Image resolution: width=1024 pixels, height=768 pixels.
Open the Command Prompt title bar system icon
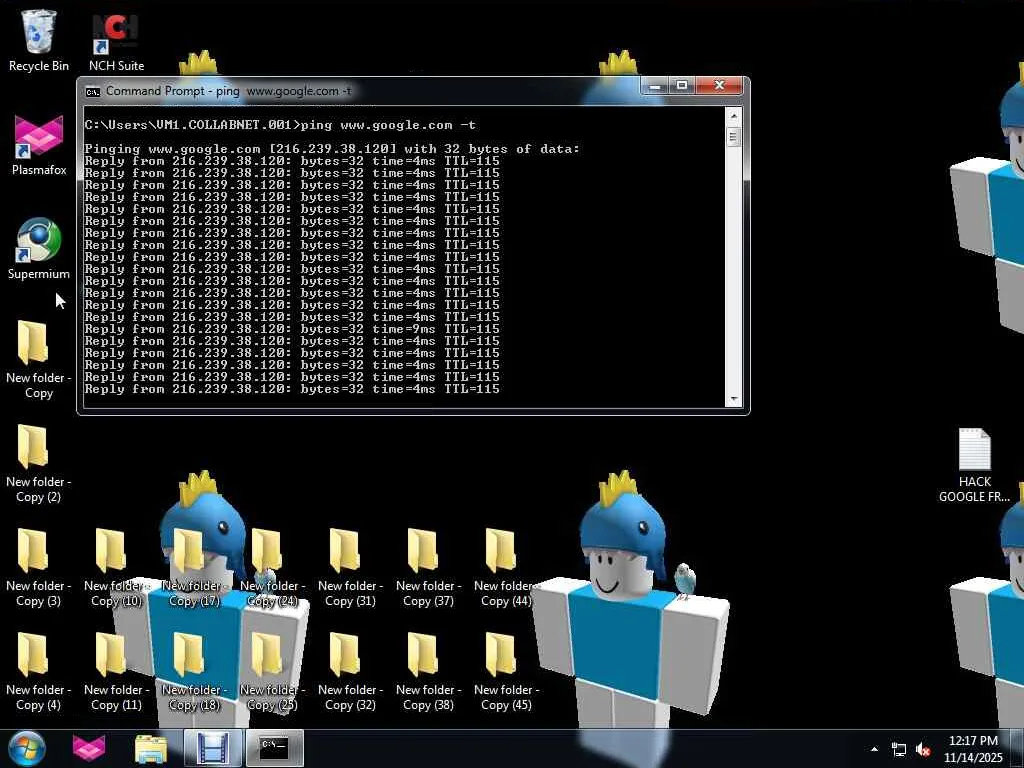(x=93, y=91)
